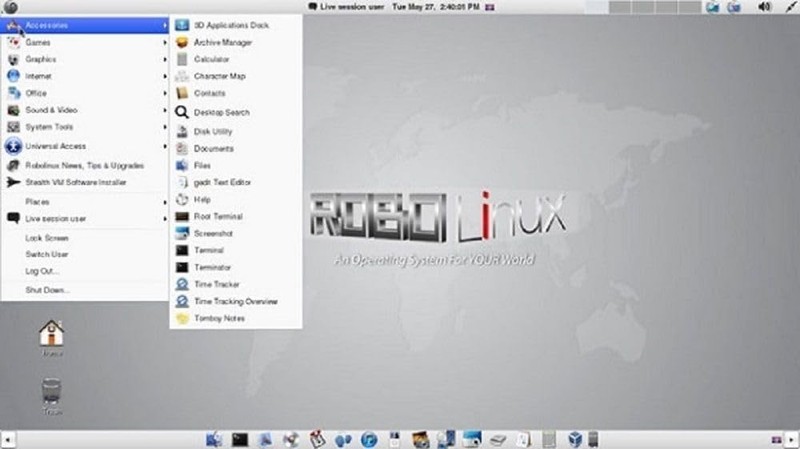The width and height of the screenshot is (800, 449).
Task: Launch gedit Text Editor
Action: [236, 182]
